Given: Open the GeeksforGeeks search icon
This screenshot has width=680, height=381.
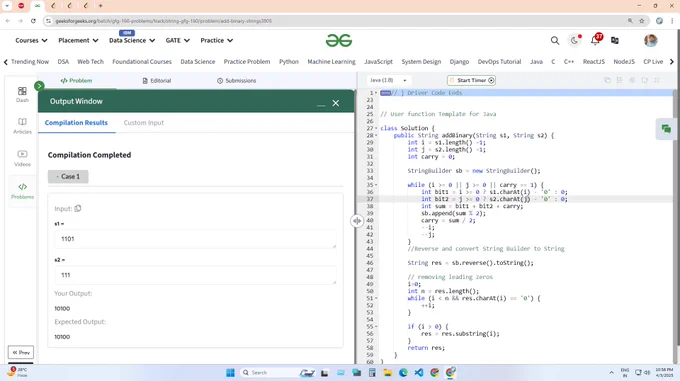Looking at the screenshot, I should point(555,40).
